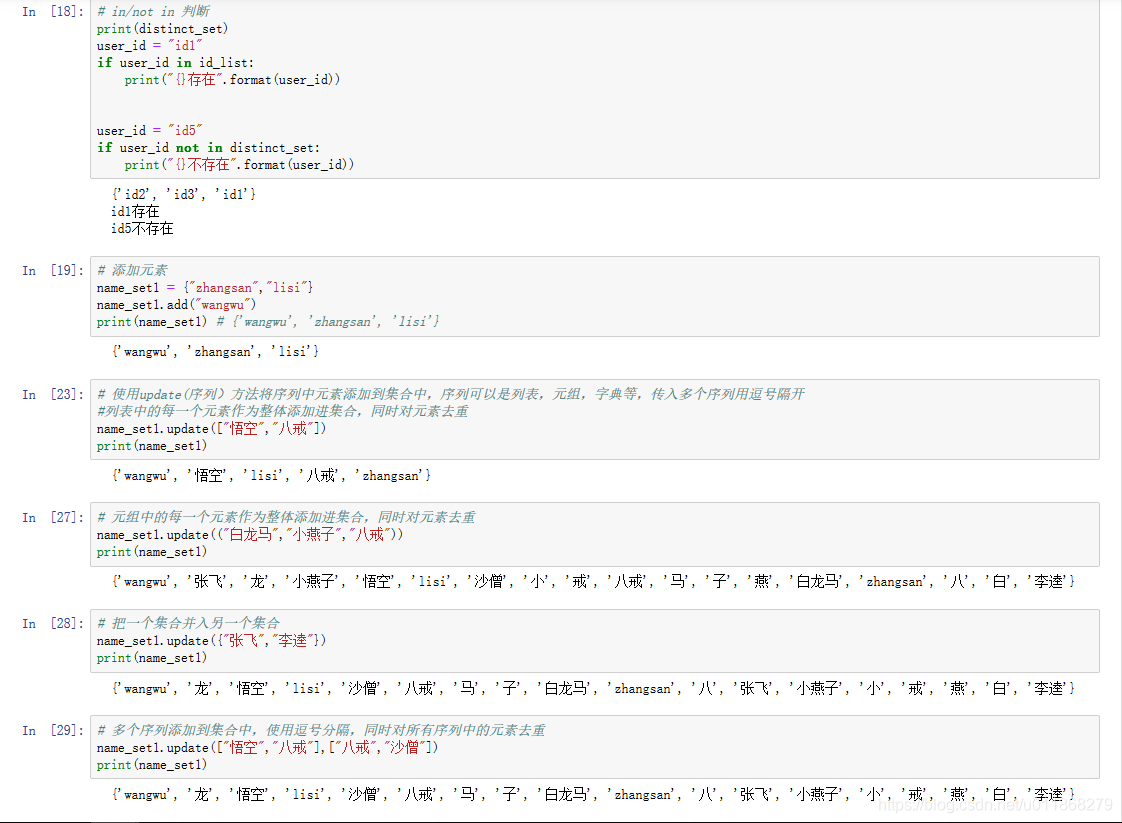Click output {'id2', 'id3', 'id1'}

(184, 195)
